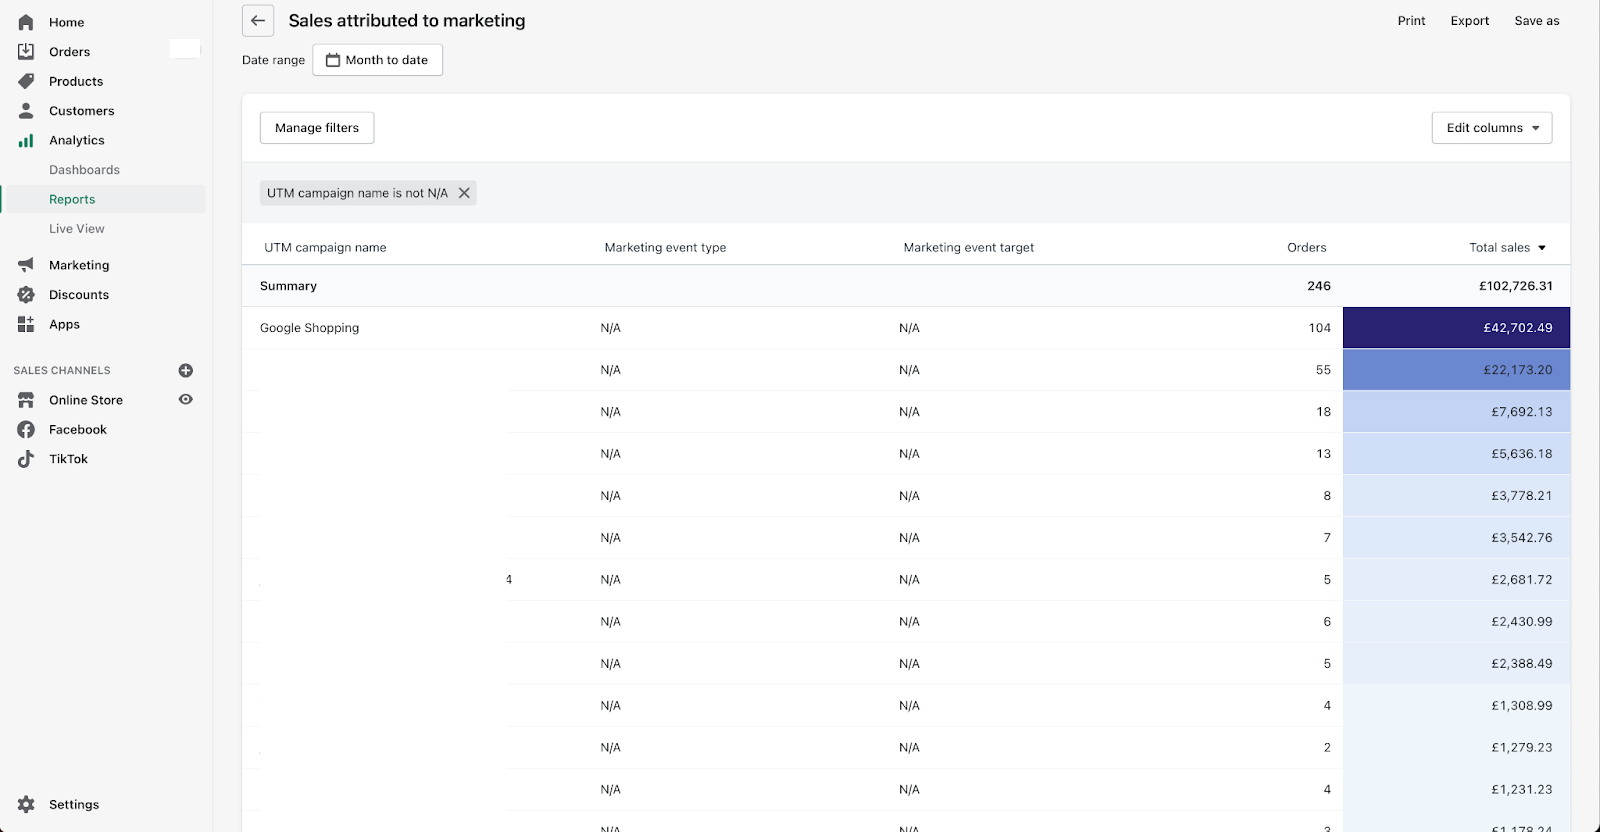View Online Store via eye icon
Screen dimensions: 1600x832
click(x=185, y=399)
